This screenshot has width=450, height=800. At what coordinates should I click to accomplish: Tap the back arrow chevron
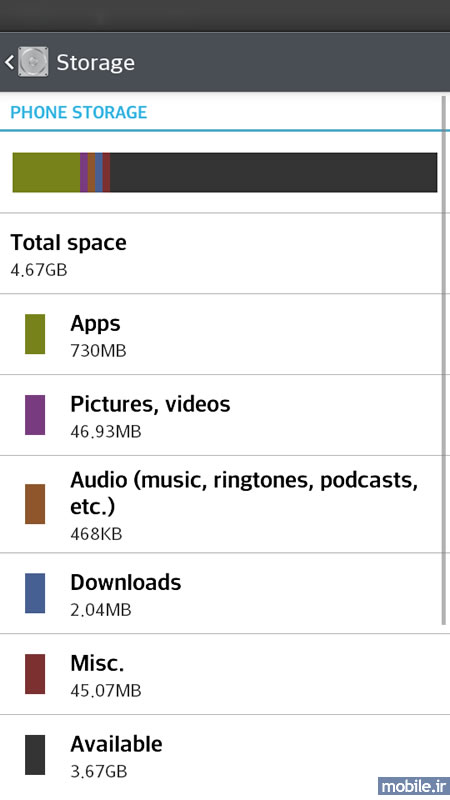coord(9,62)
